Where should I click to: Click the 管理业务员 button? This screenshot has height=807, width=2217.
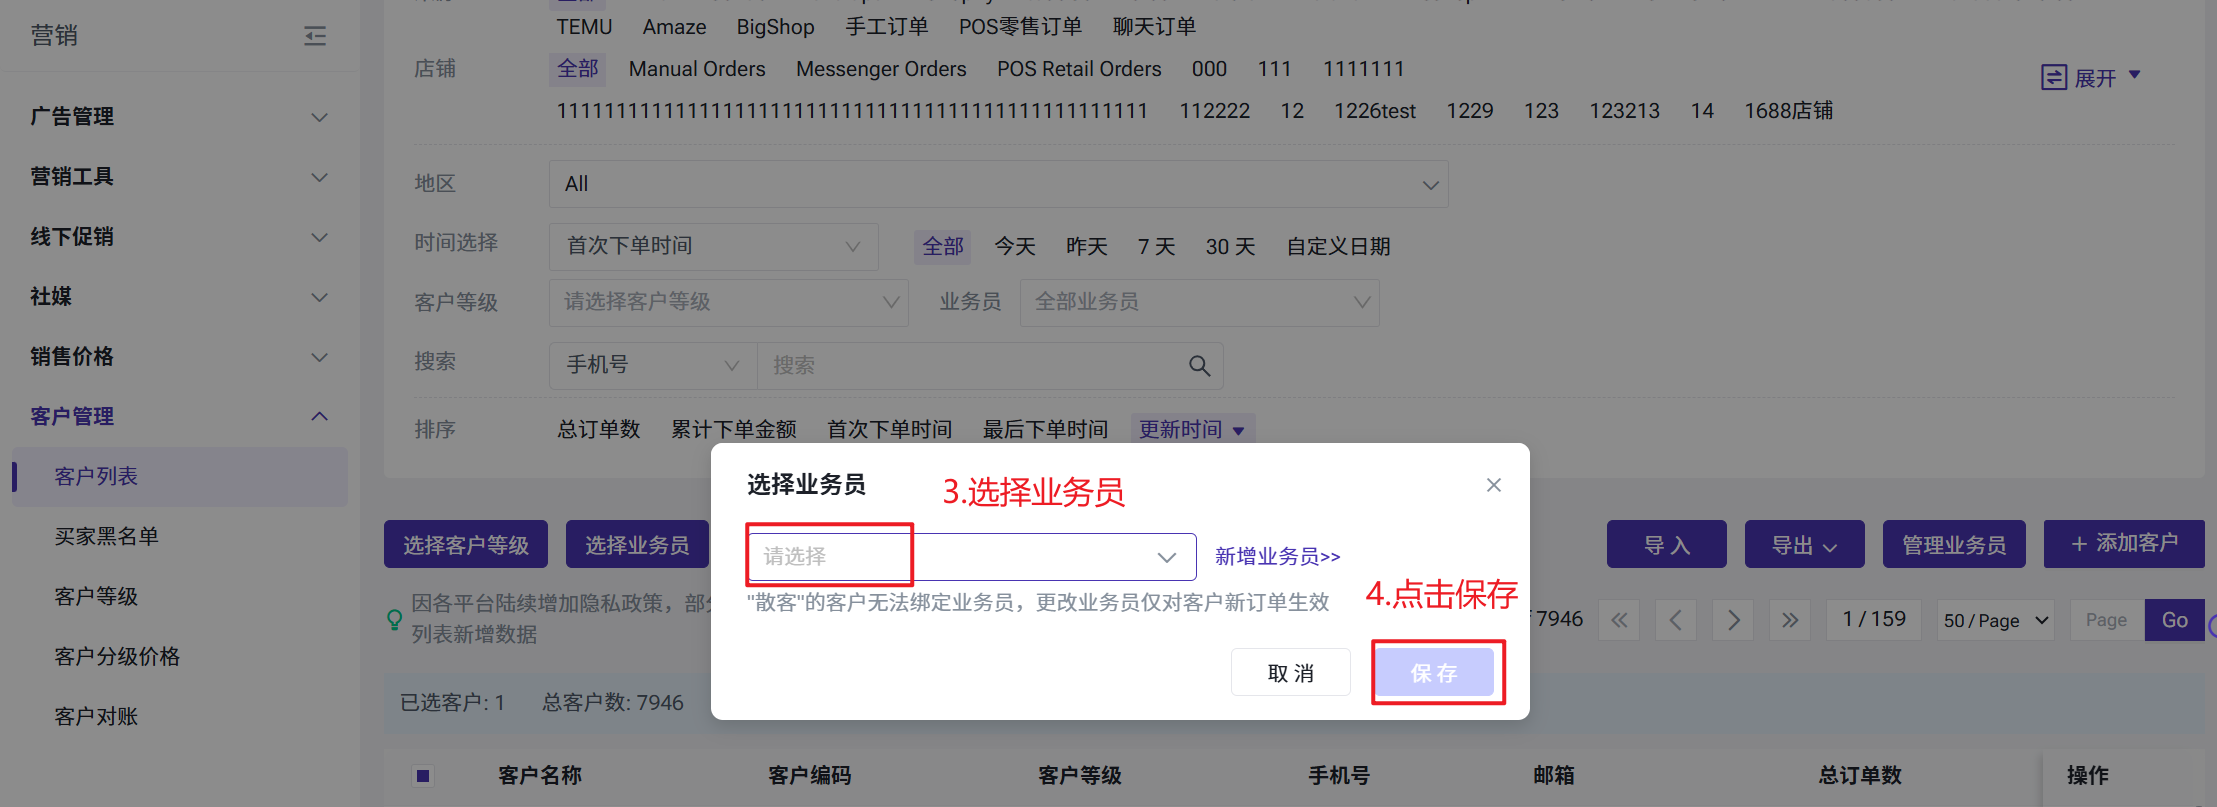1954,545
